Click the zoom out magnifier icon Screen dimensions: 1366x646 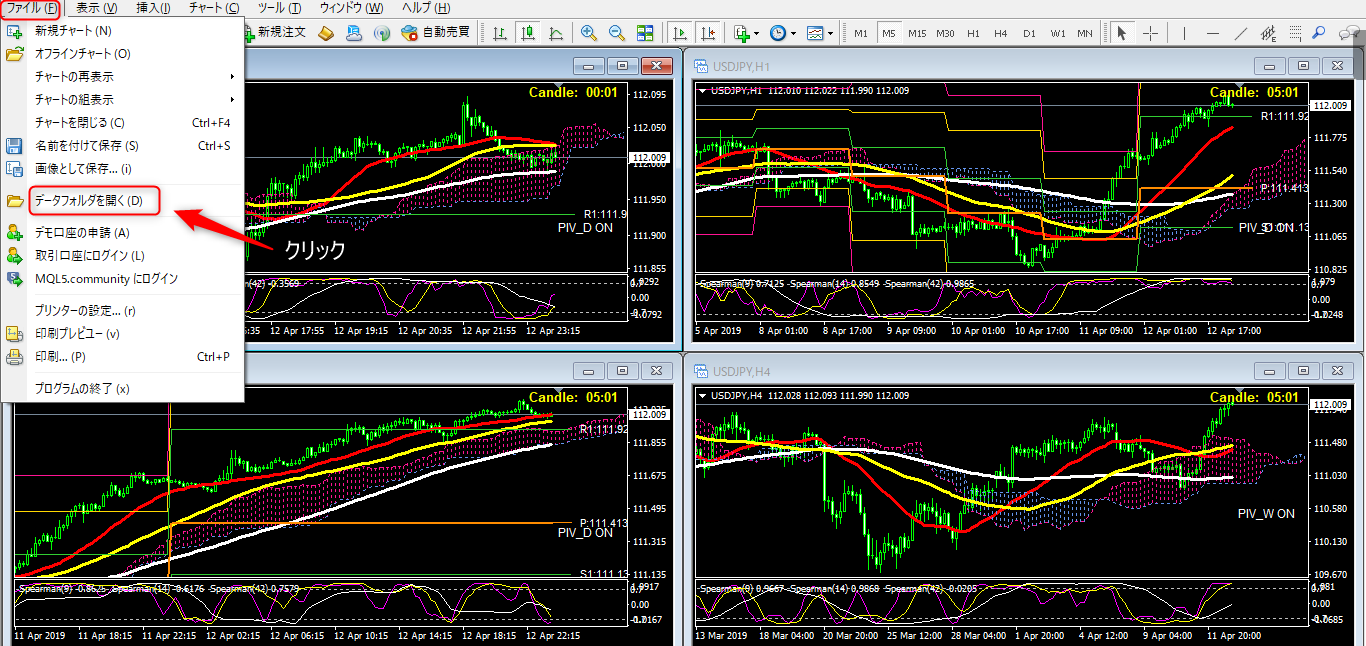click(617, 33)
